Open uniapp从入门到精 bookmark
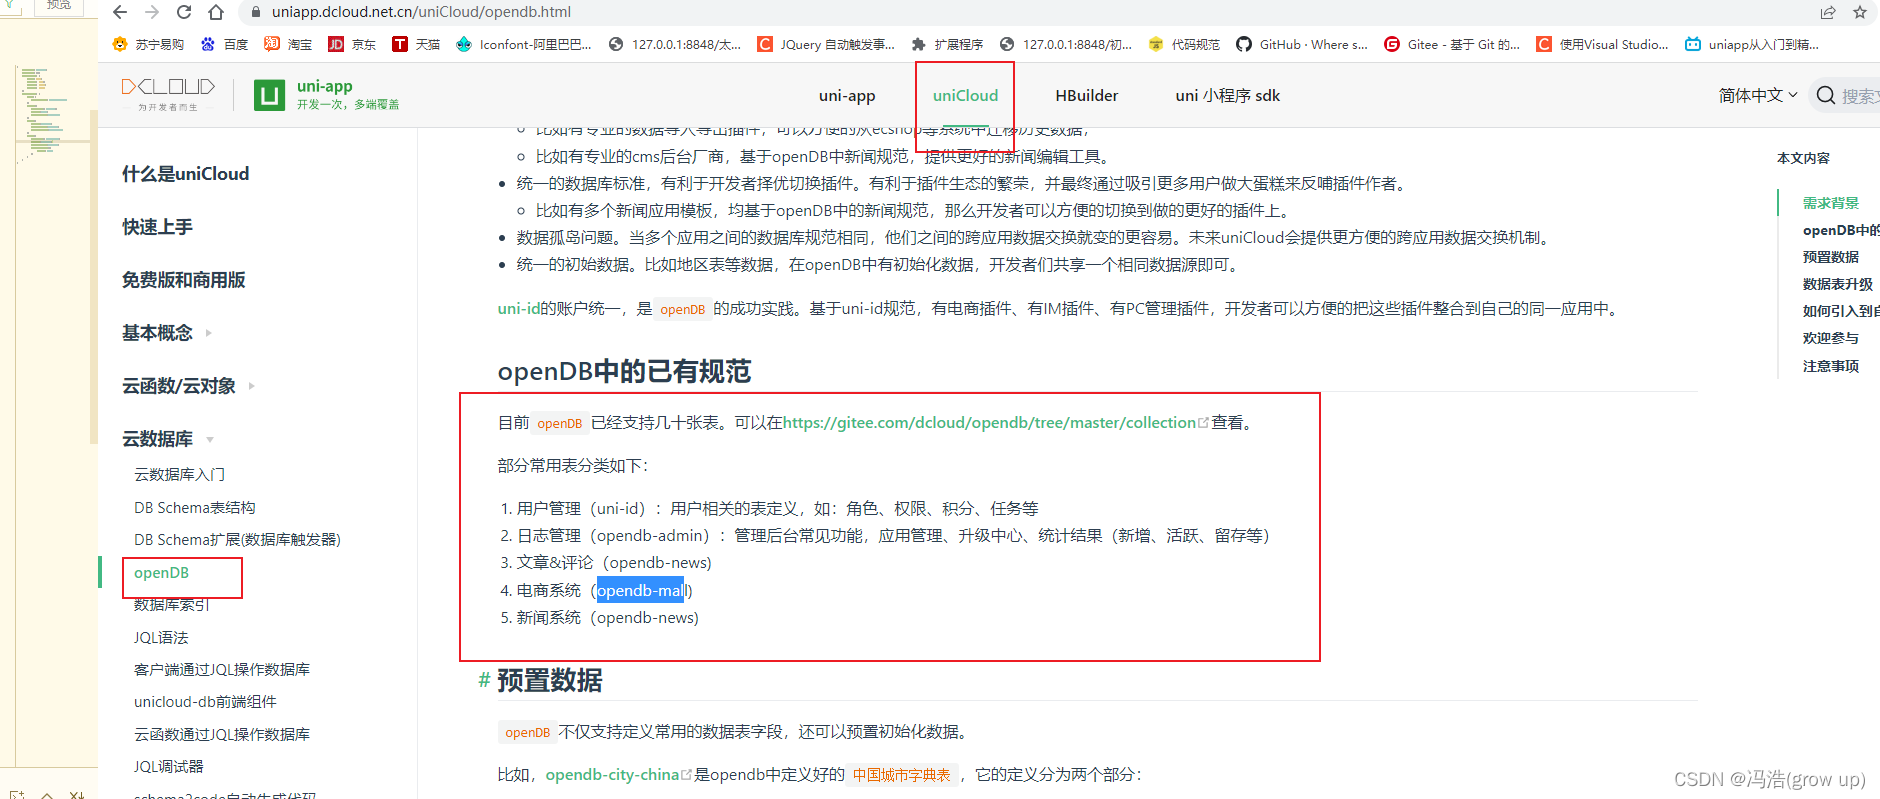Viewport: 1880px width, 799px height. [1752, 44]
